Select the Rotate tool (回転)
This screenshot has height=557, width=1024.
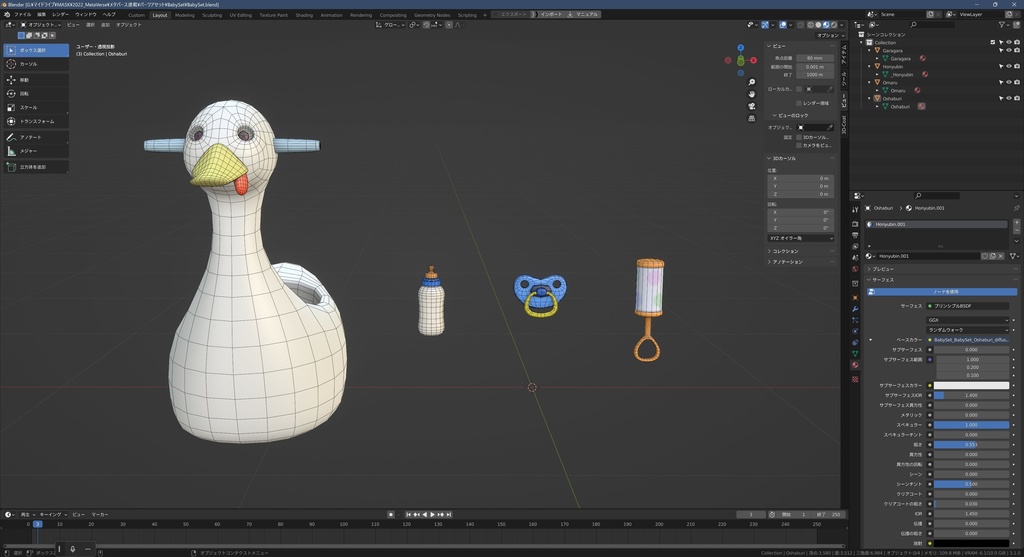point(36,93)
